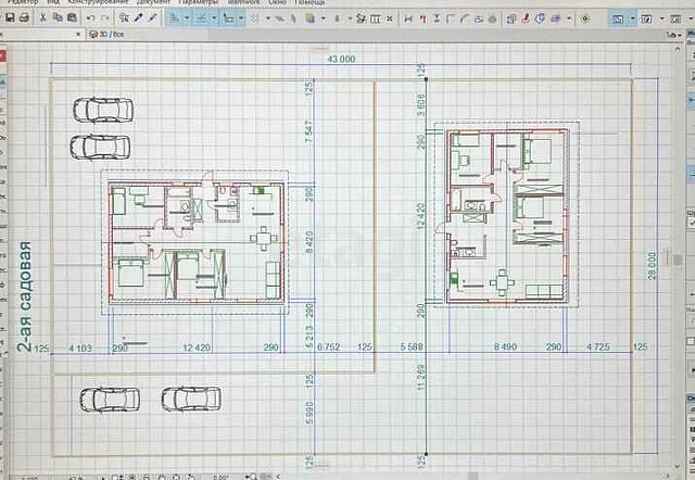Click the Paste clipboard icon
Screen dimensions: 695x480
click(72, 18)
